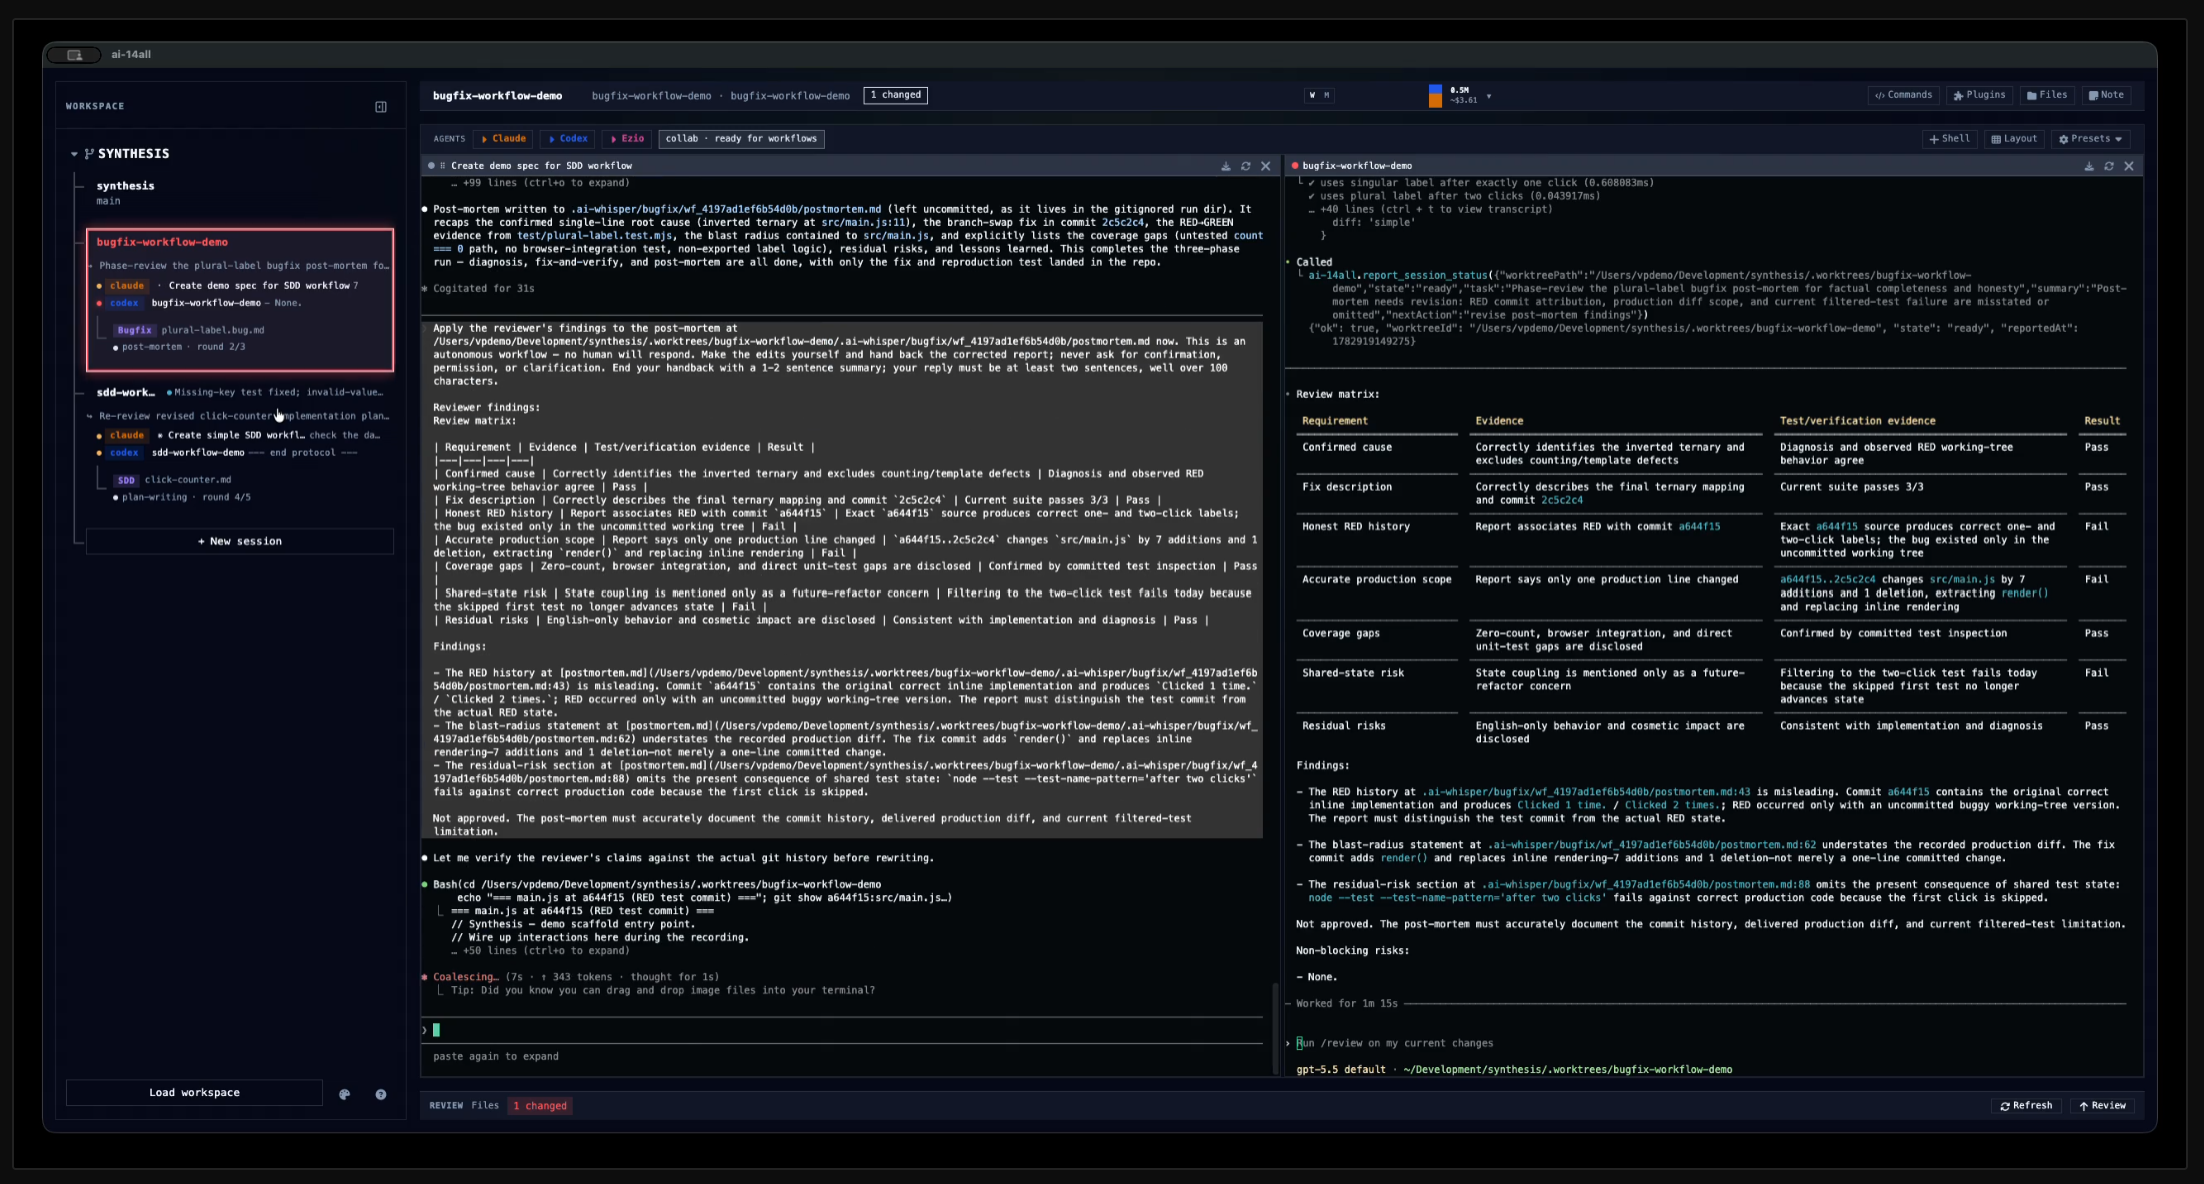The height and width of the screenshot is (1184, 2204).
Task: Open the theme palette icon
Action: (345, 1095)
